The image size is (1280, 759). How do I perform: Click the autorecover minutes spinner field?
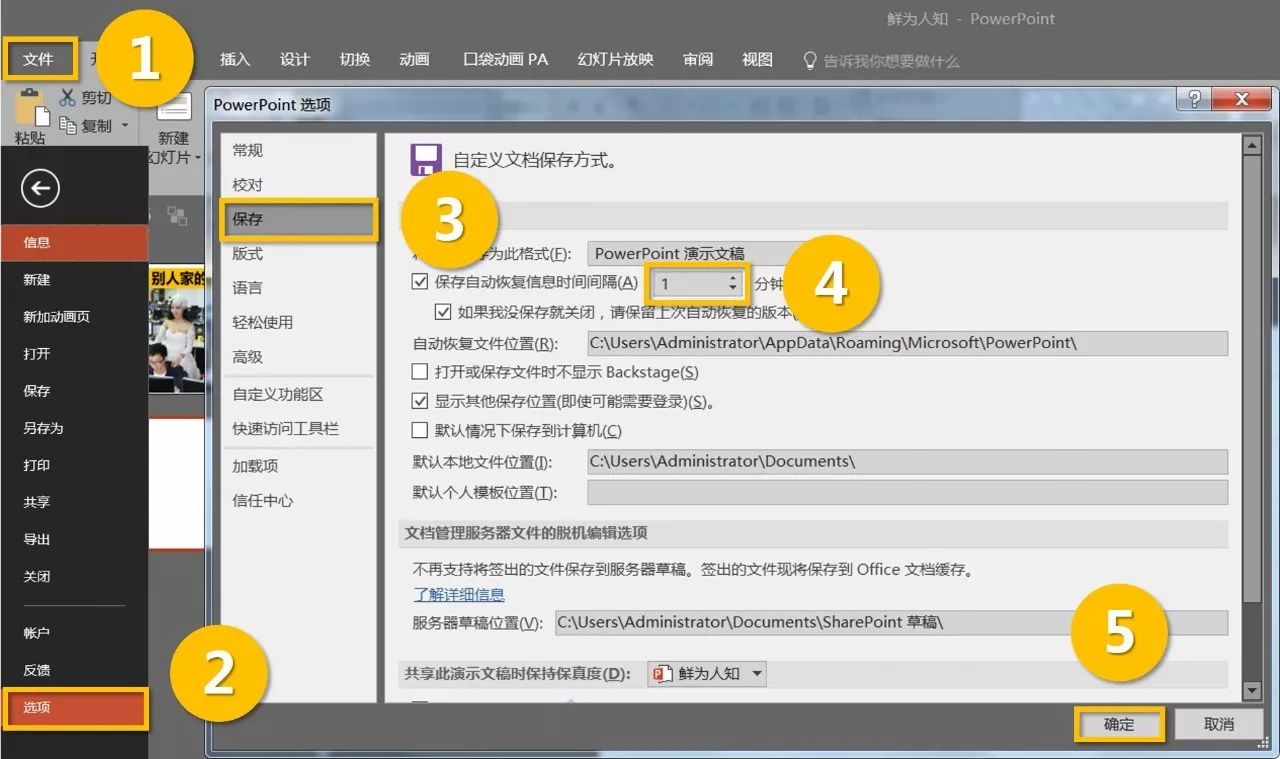tap(697, 284)
